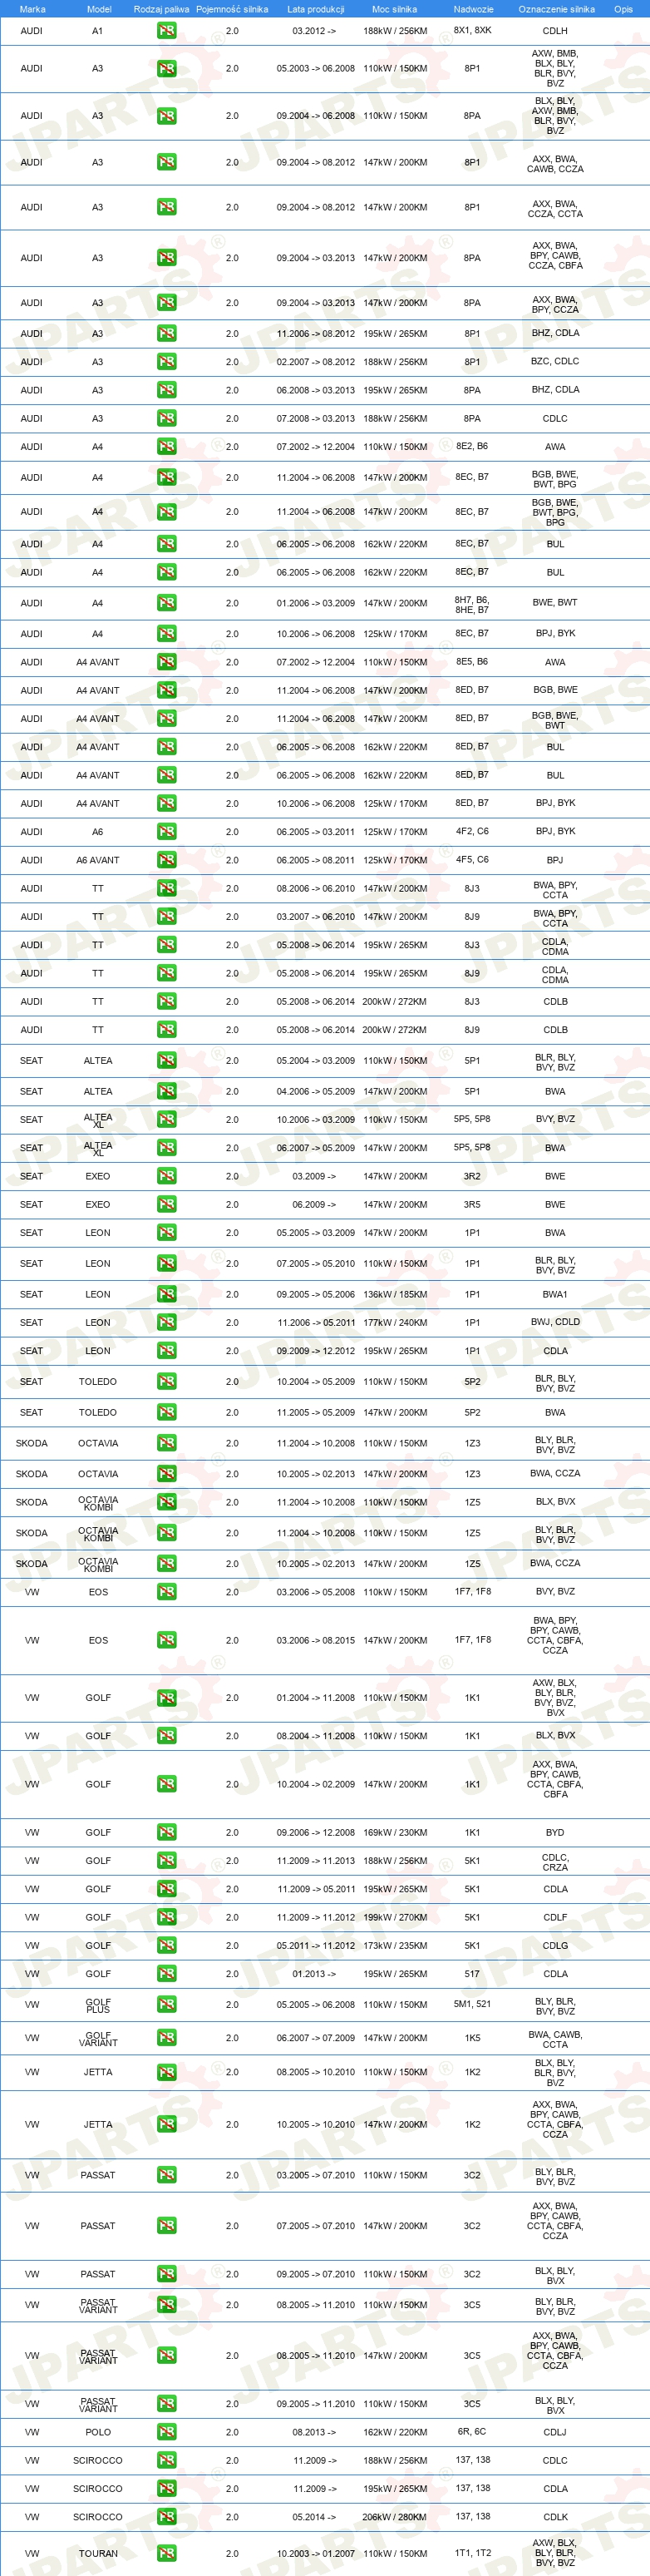Screen dimensions: 650x2576
Task: Select the '206kW / 280KM' power cell
Action: 395,2517
